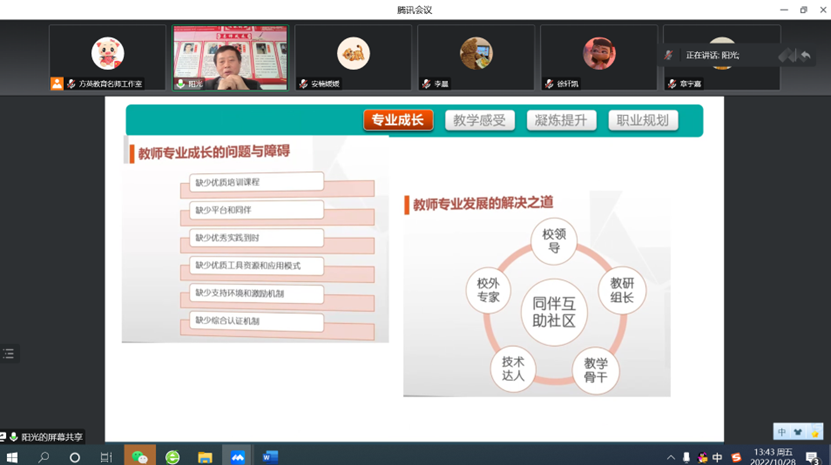Click the 职业规划 slide button
The height and width of the screenshot is (465, 831).
(643, 121)
